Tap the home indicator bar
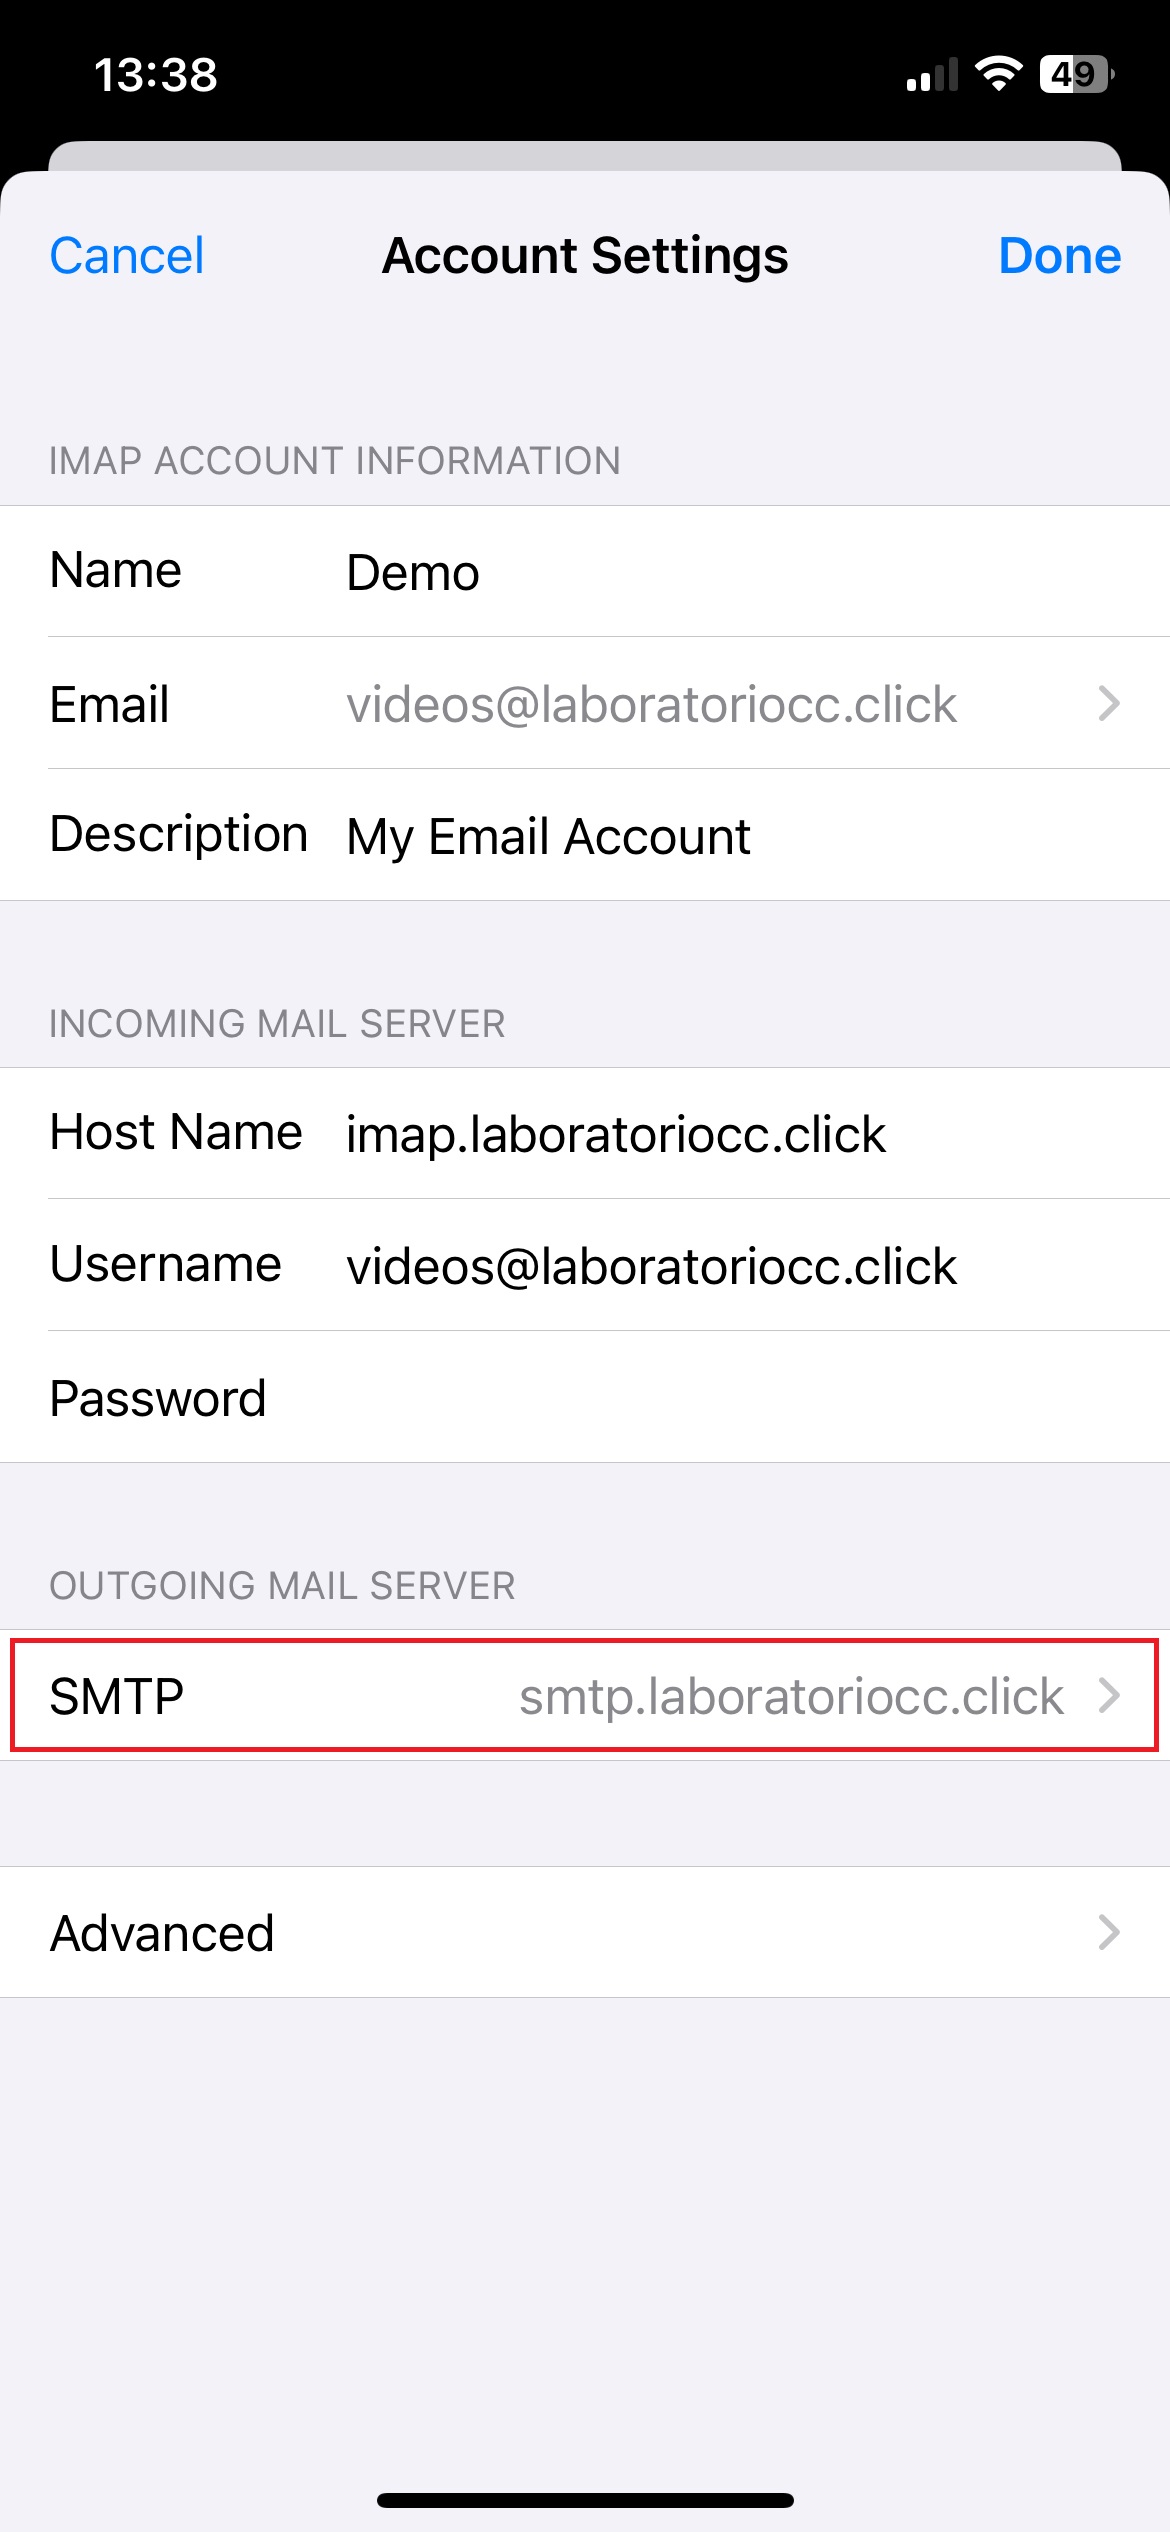This screenshot has width=1170, height=2532. click(x=585, y=2500)
